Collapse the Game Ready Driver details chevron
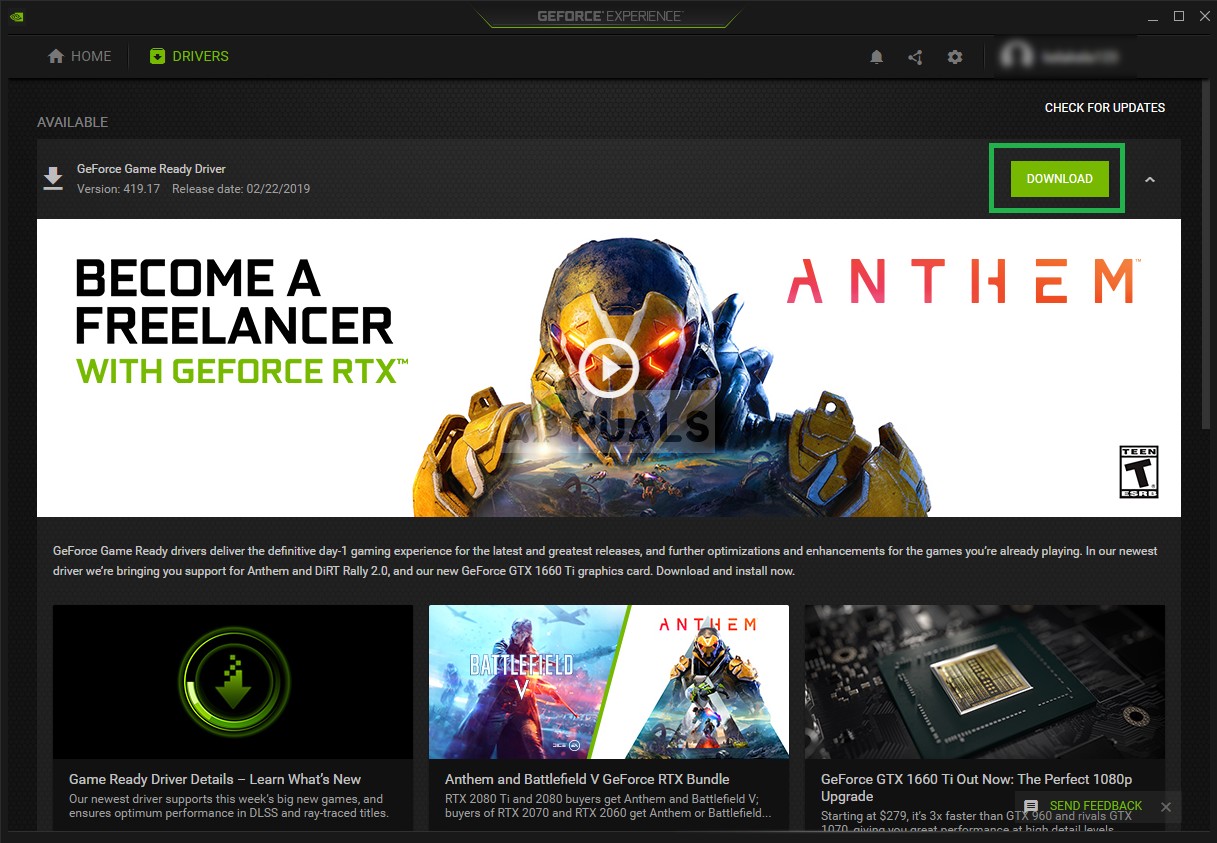 point(1150,180)
